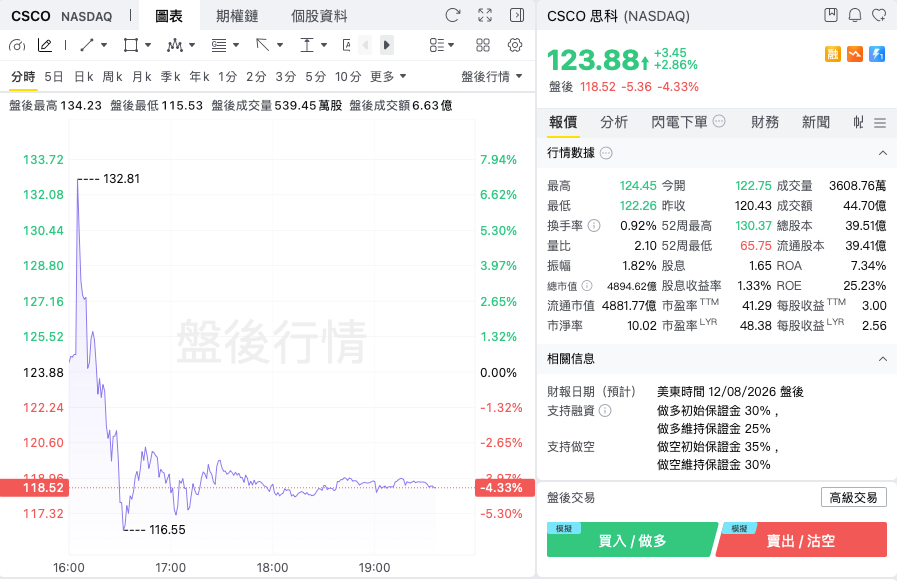
Task: Open the multi-chart grid layout icon
Action: pyautogui.click(x=483, y=45)
